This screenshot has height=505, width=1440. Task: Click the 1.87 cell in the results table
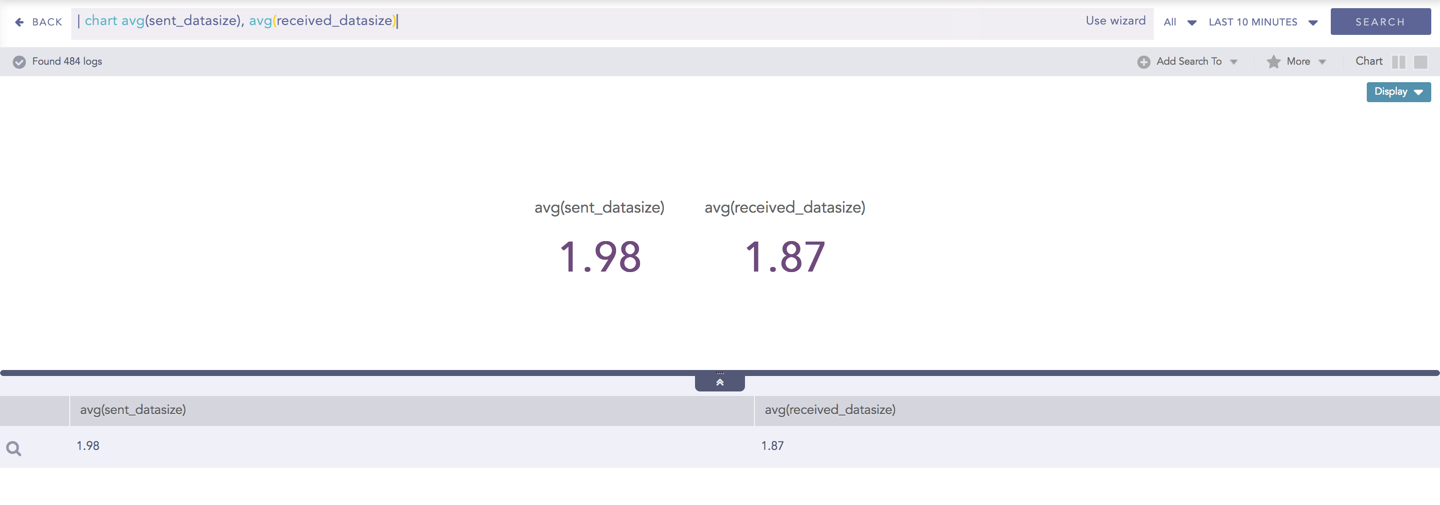click(x=772, y=446)
